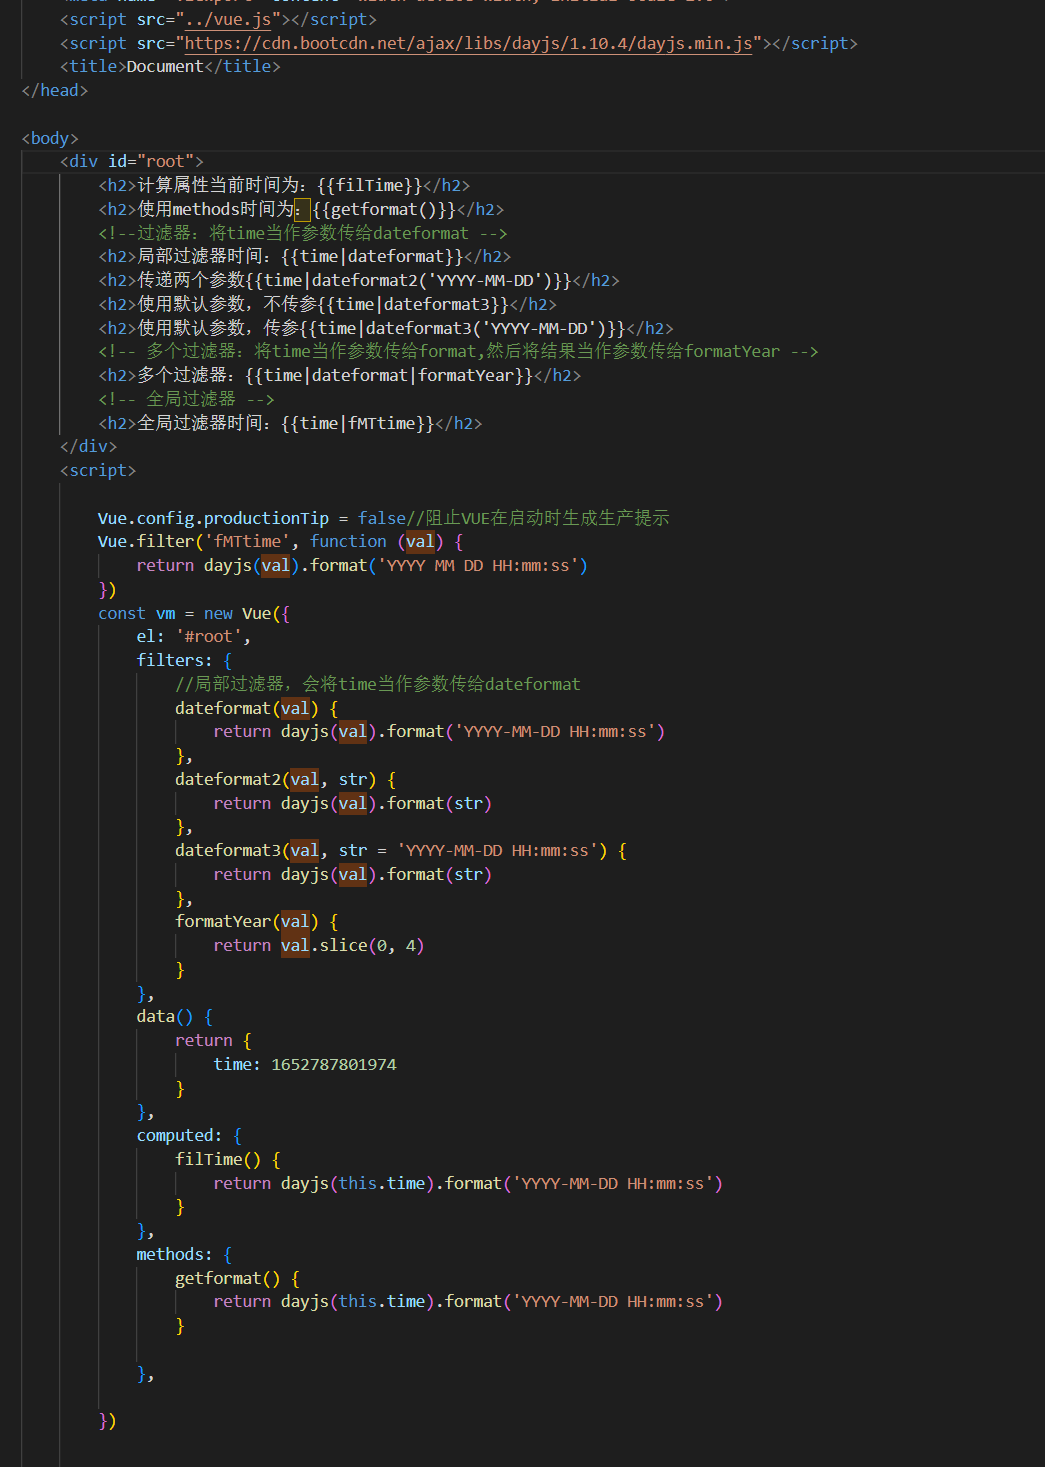Click the time value 1652787801974
Screen dimensions: 1045x1467
pos(333,1065)
